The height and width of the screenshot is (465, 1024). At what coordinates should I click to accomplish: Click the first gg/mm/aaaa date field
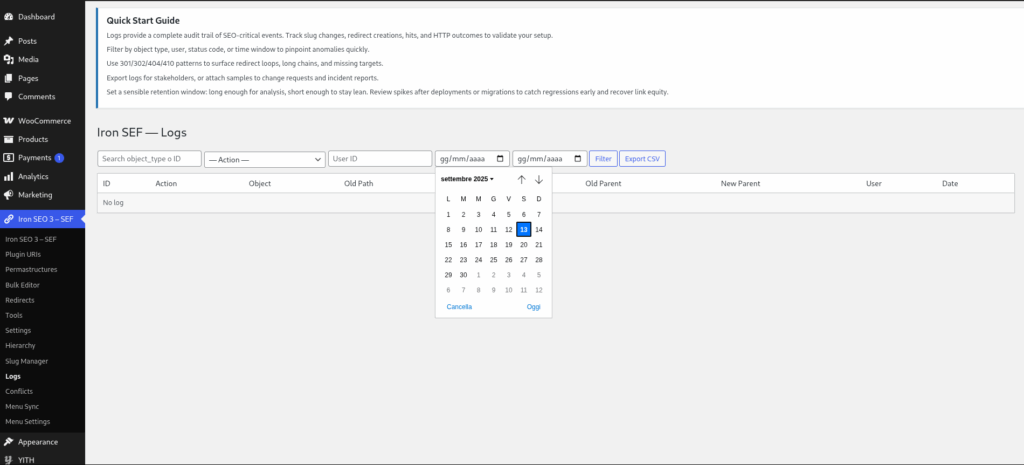point(472,159)
